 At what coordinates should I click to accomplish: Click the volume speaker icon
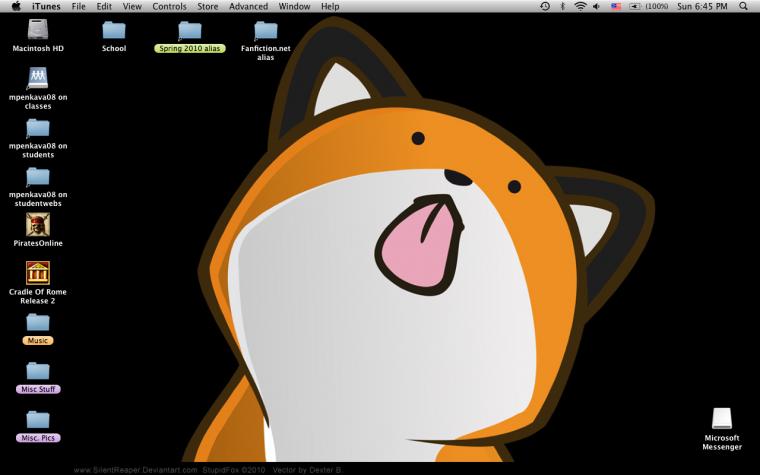tap(597, 6)
